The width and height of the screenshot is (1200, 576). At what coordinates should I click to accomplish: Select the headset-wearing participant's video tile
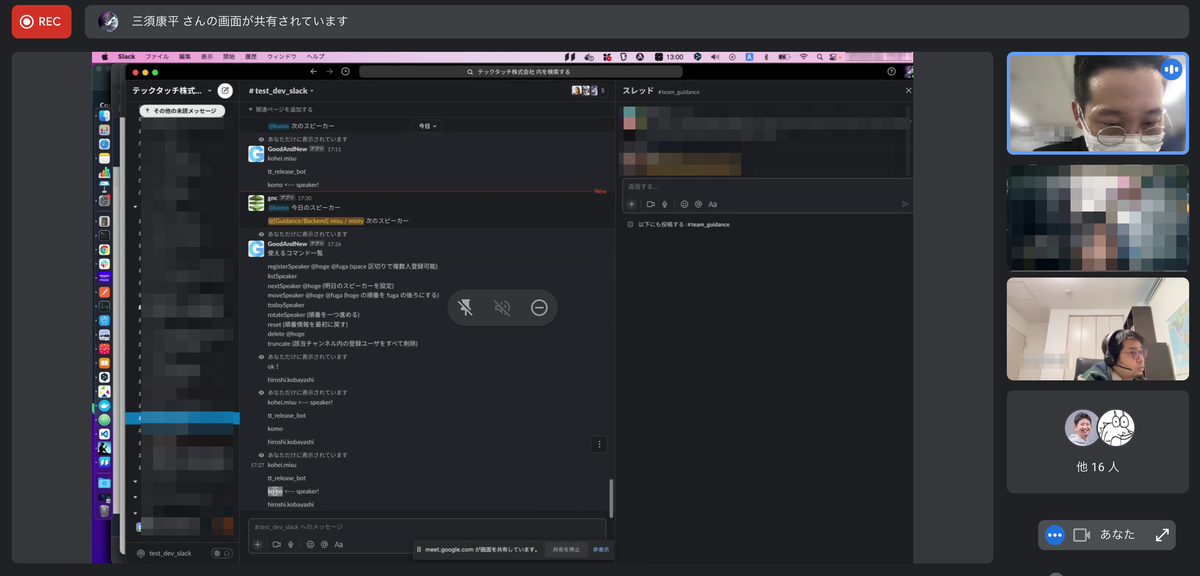pyautogui.click(x=1098, y=329)
